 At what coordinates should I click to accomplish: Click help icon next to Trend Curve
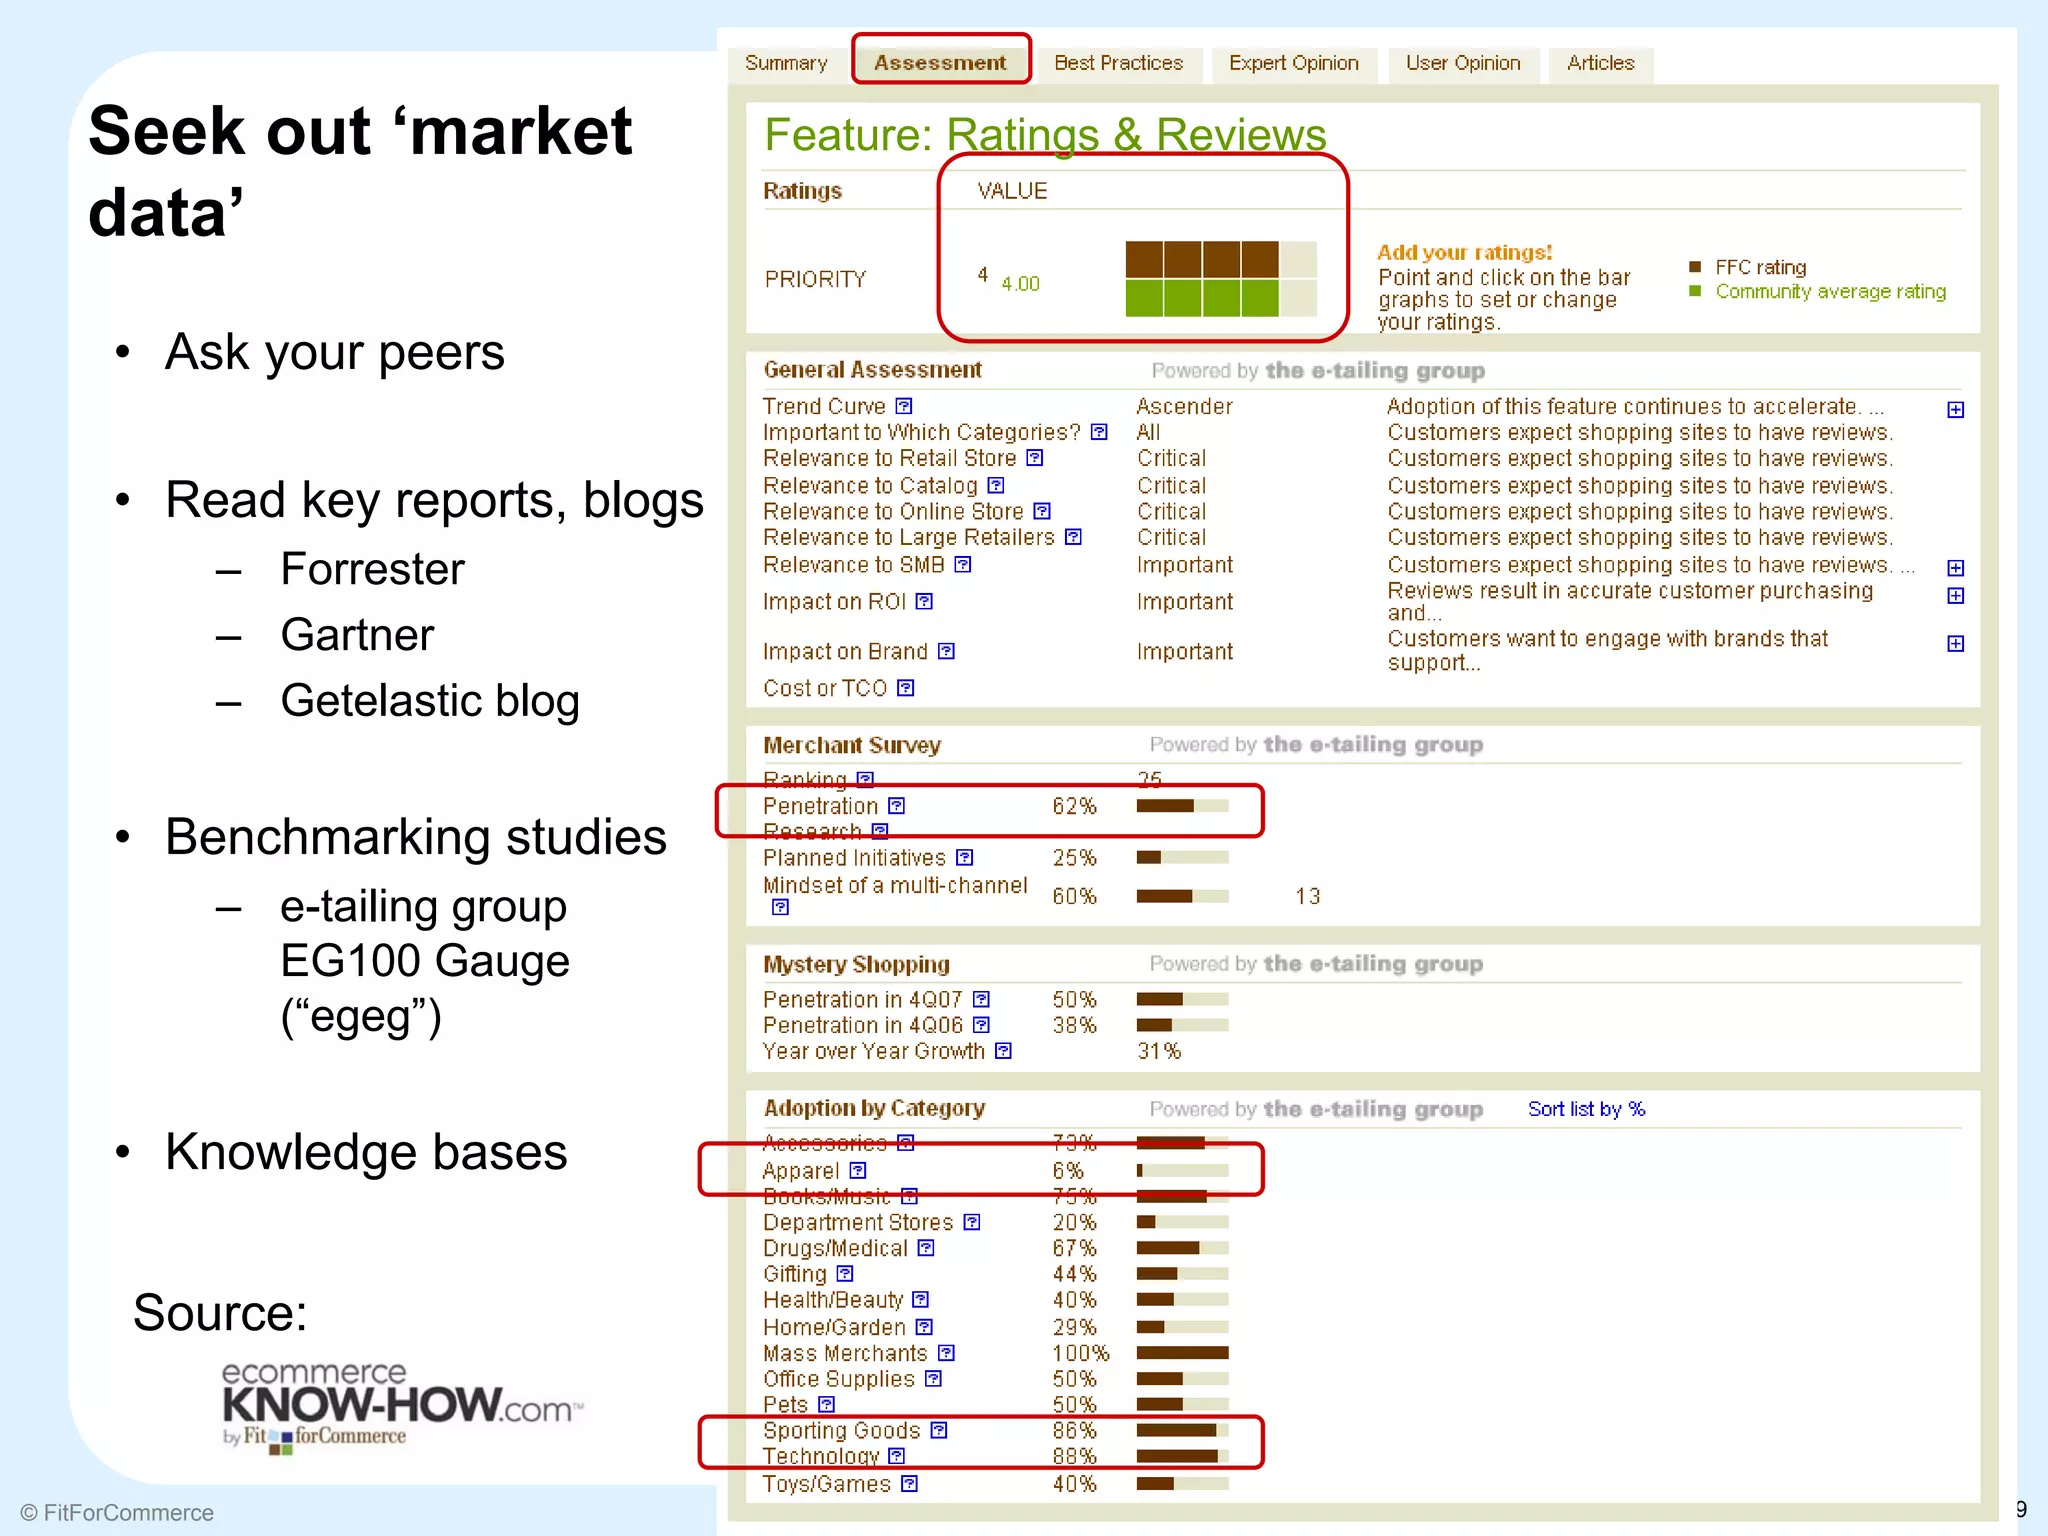pyautogui.click(x=904, y=406)
